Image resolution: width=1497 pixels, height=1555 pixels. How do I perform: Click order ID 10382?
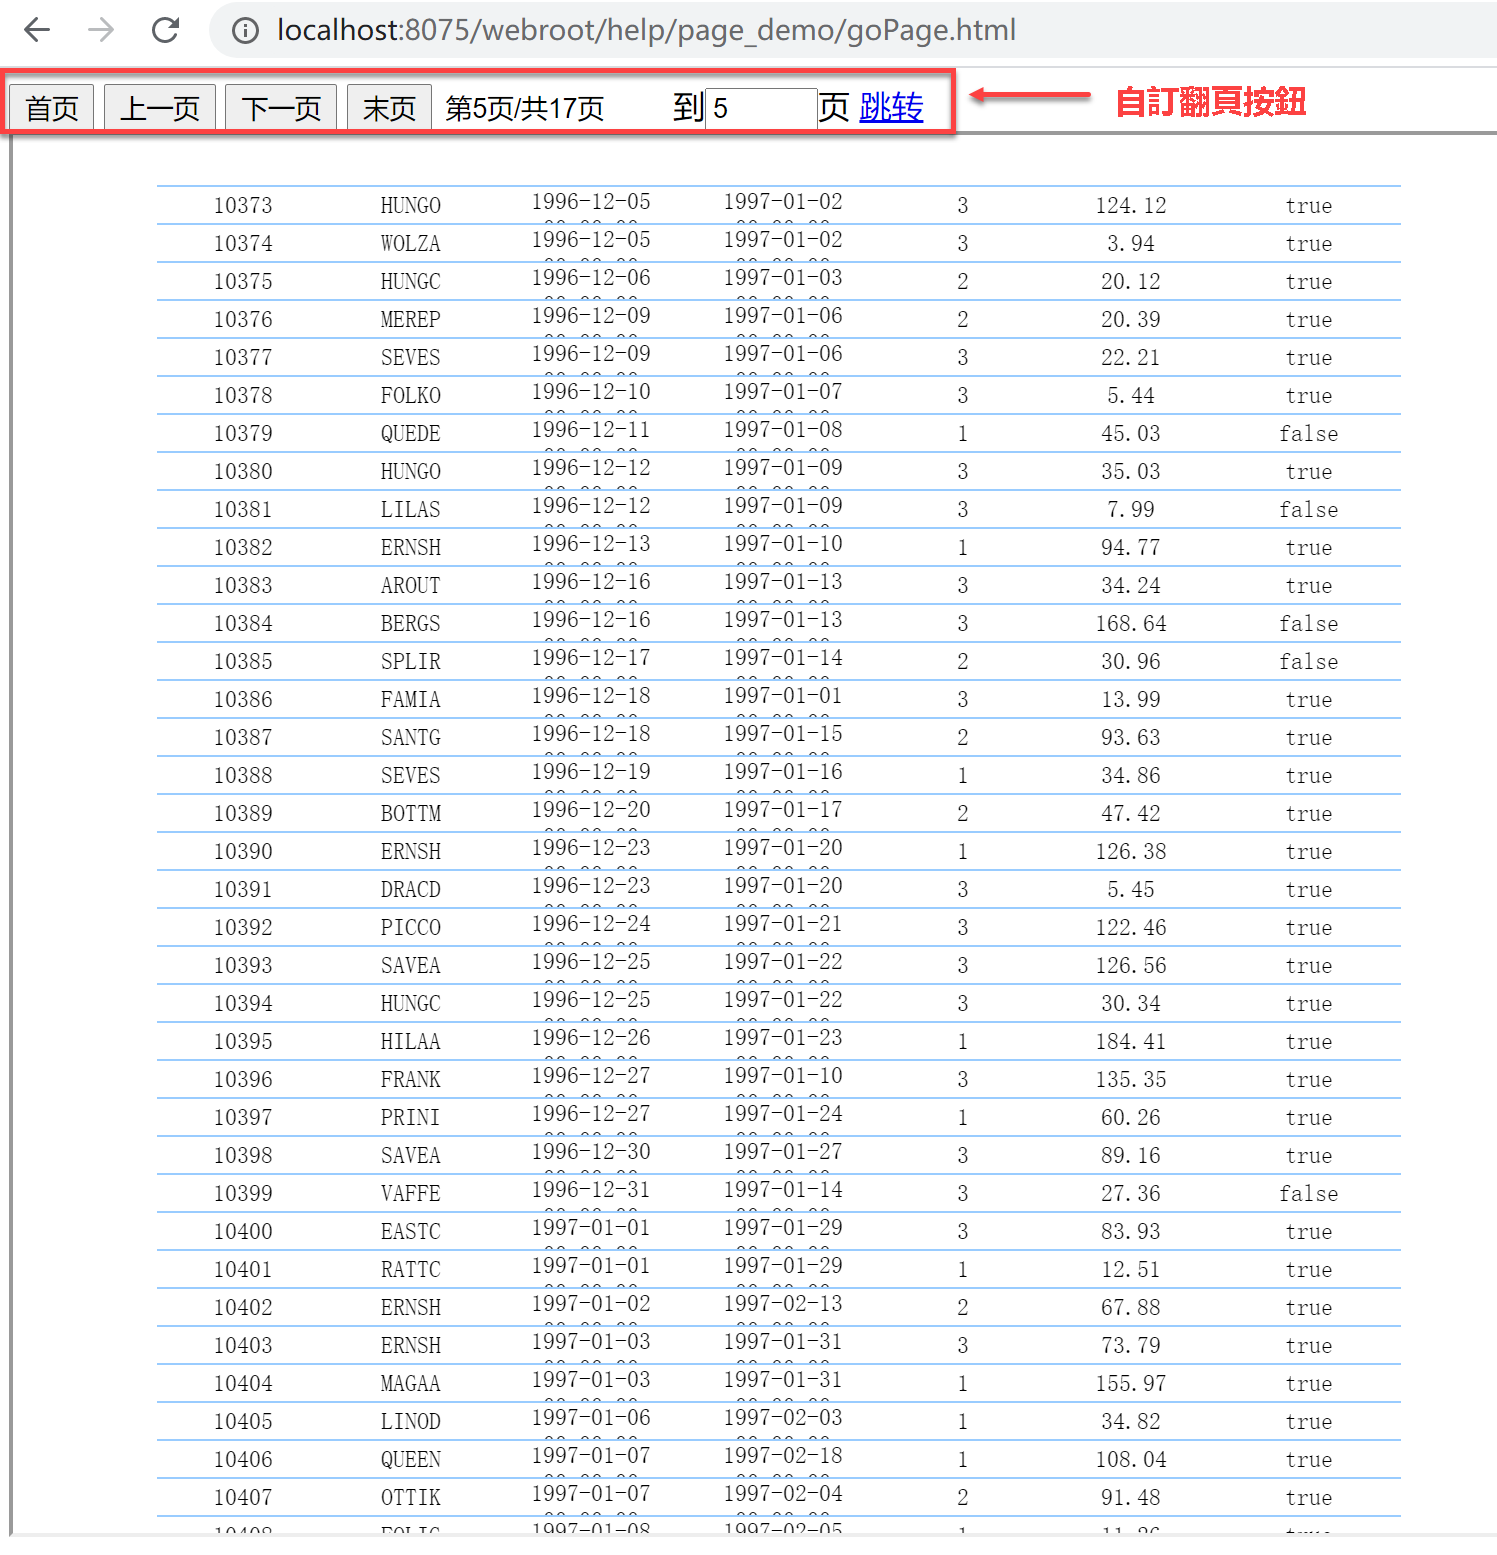[243, 548]
